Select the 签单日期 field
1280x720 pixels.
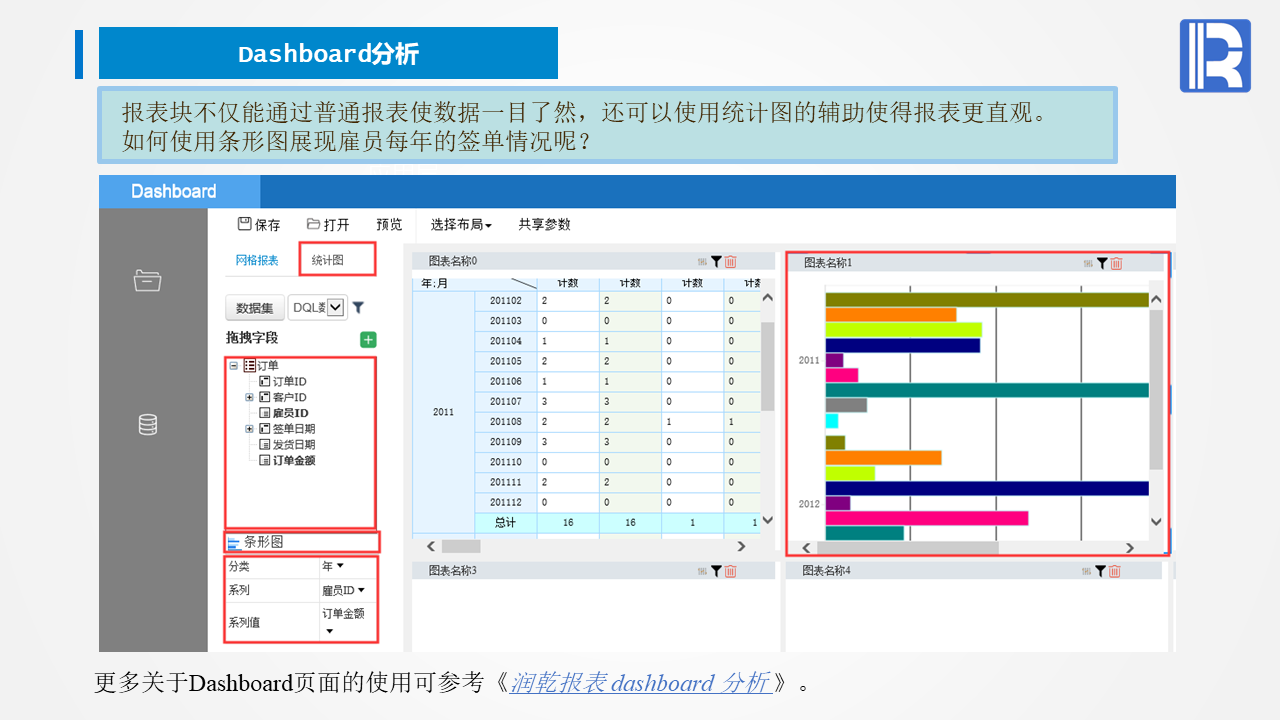click(294, 429)
